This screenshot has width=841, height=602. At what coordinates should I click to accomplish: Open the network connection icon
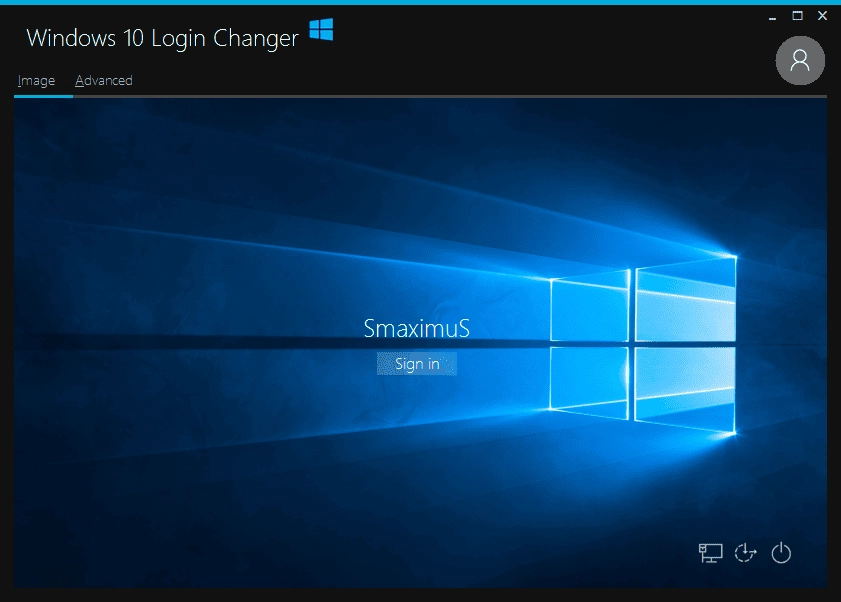tap(711, 553)
